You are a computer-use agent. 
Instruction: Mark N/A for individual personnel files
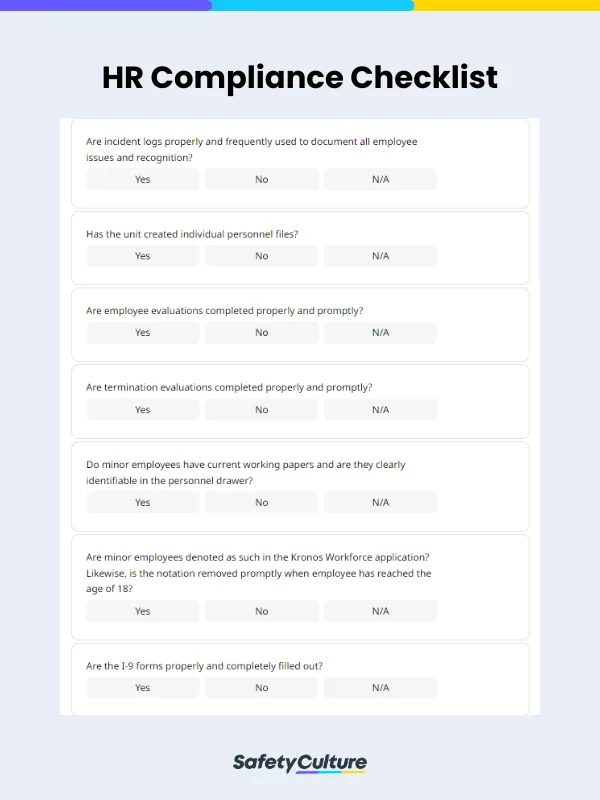pos(380,256)
